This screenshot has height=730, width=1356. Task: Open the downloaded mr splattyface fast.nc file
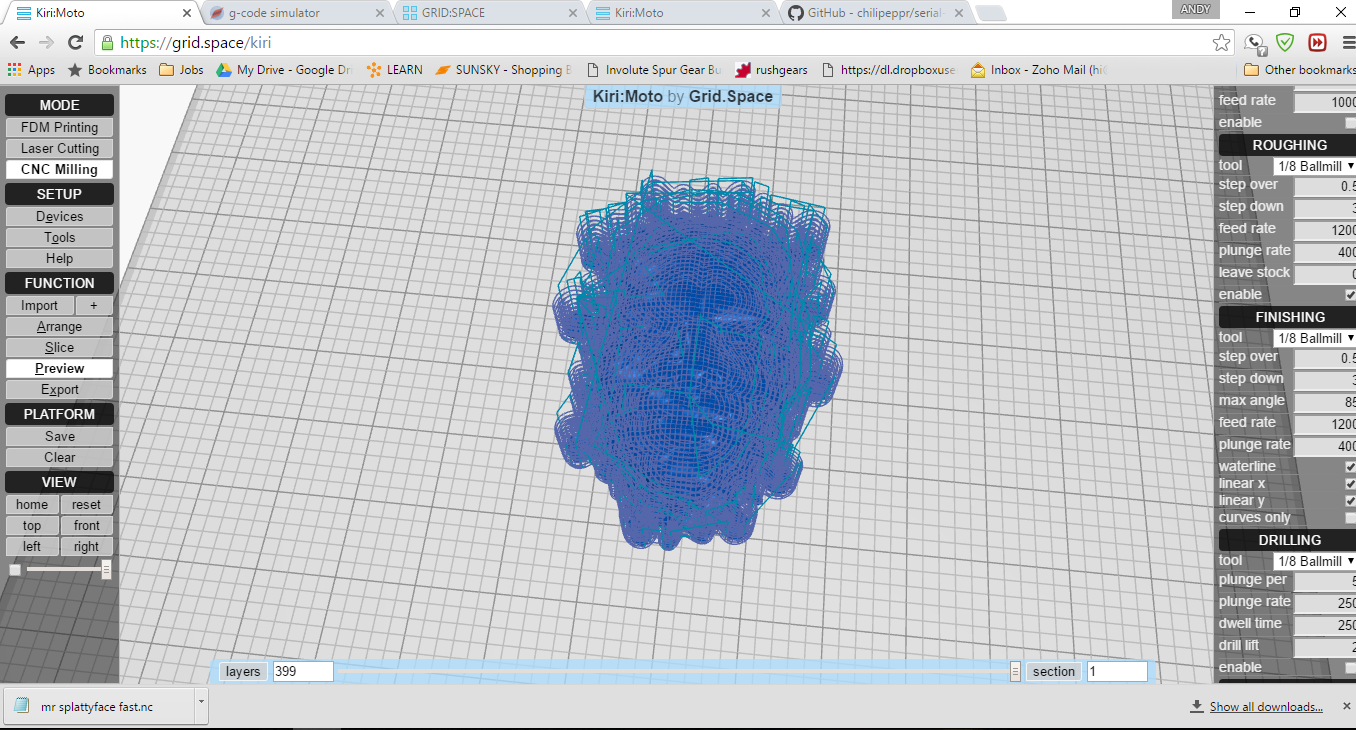point(97,707)
